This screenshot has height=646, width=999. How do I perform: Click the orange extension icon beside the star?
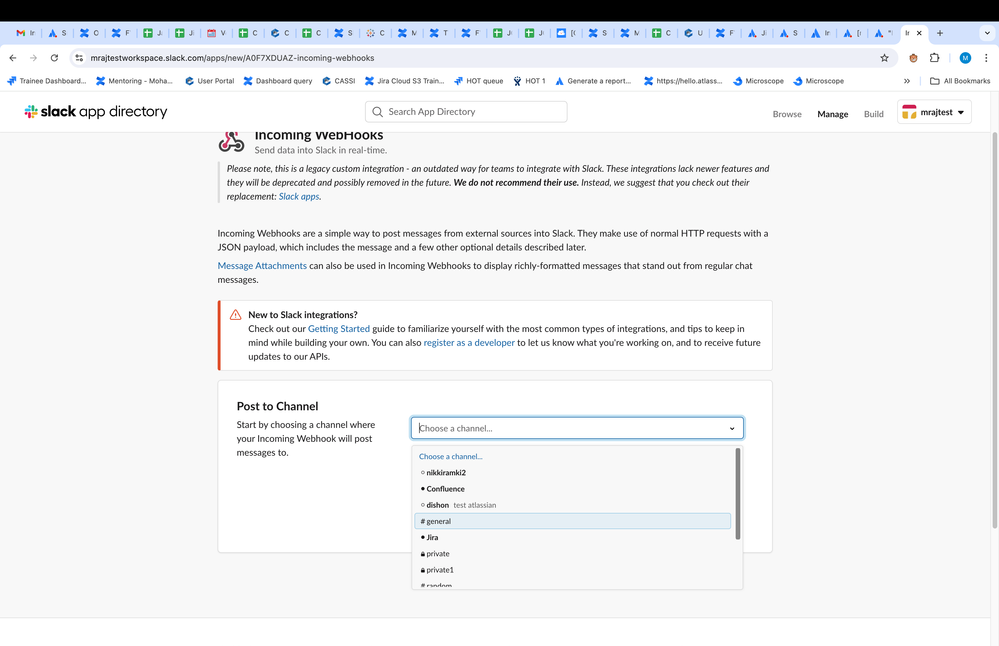click(913, 58)
